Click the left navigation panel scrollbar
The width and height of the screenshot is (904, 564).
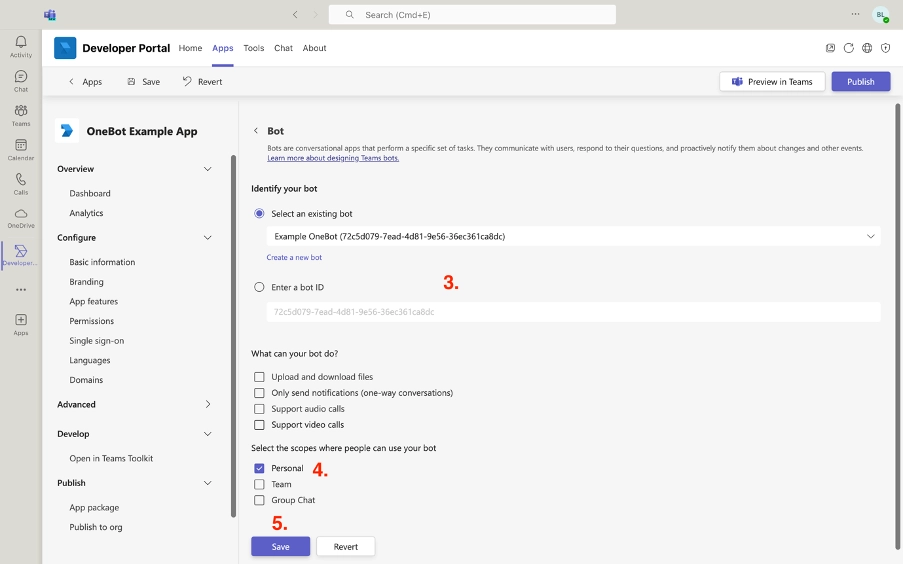click(x=233, y=336)
